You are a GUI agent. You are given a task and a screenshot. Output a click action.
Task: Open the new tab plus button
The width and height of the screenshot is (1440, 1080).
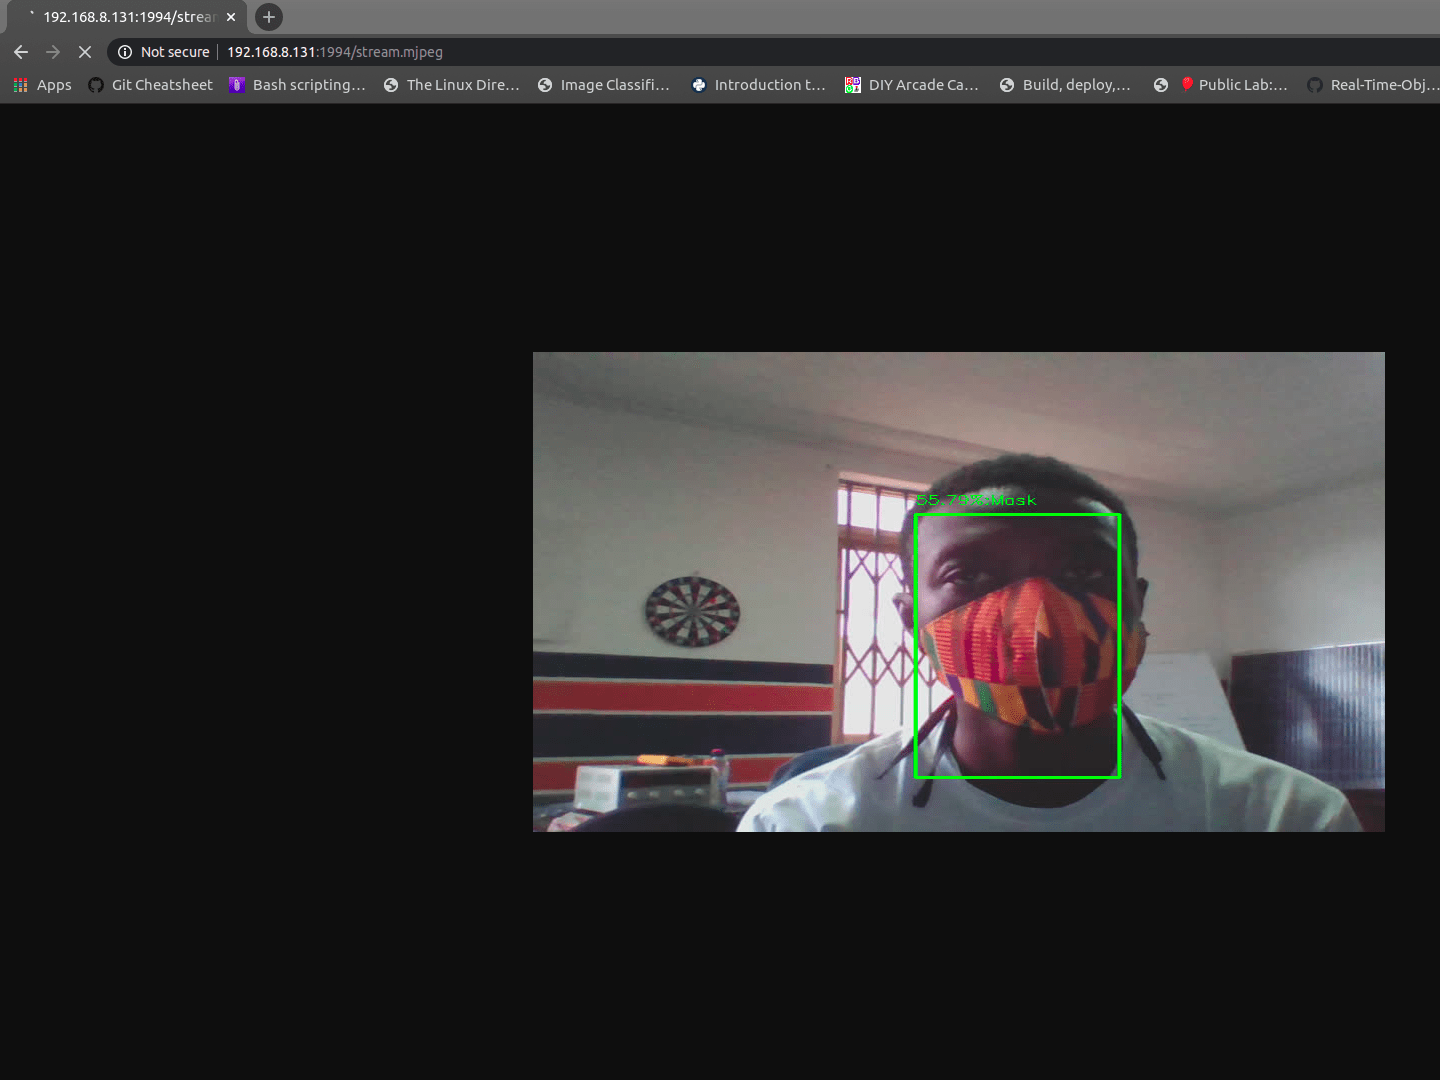269,17
